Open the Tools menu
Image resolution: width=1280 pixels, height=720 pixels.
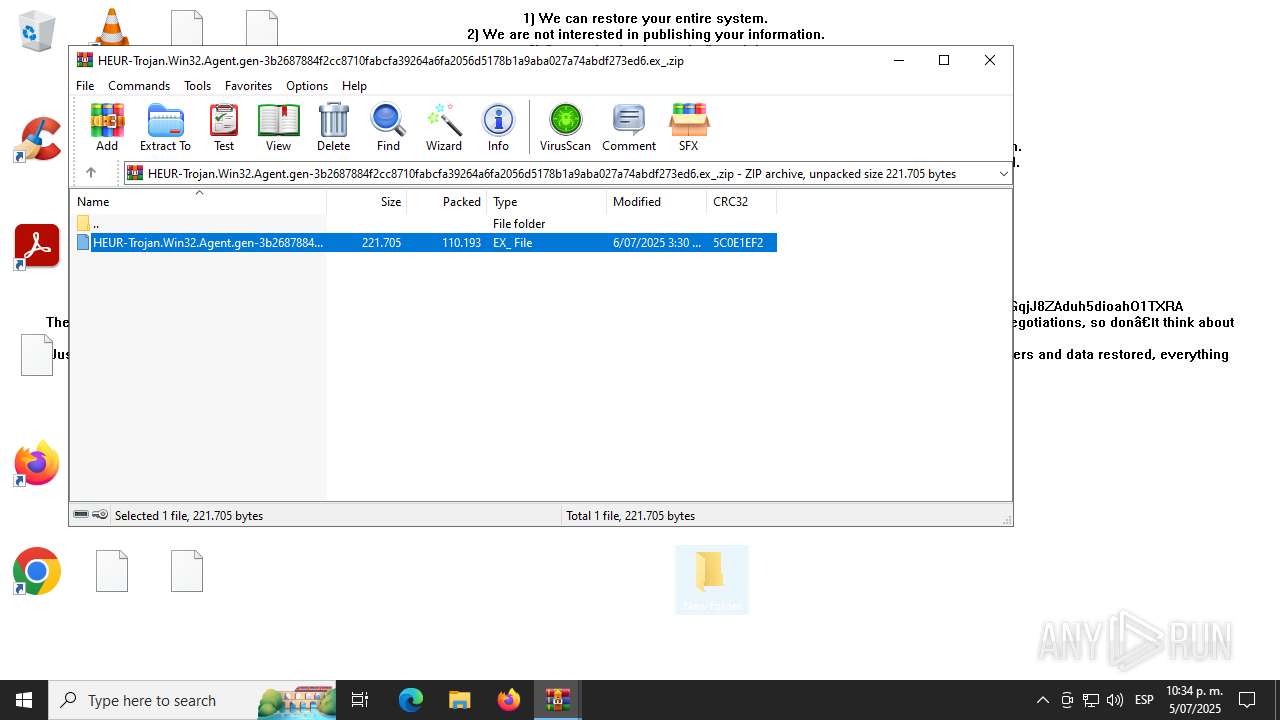tap(197, 86)
